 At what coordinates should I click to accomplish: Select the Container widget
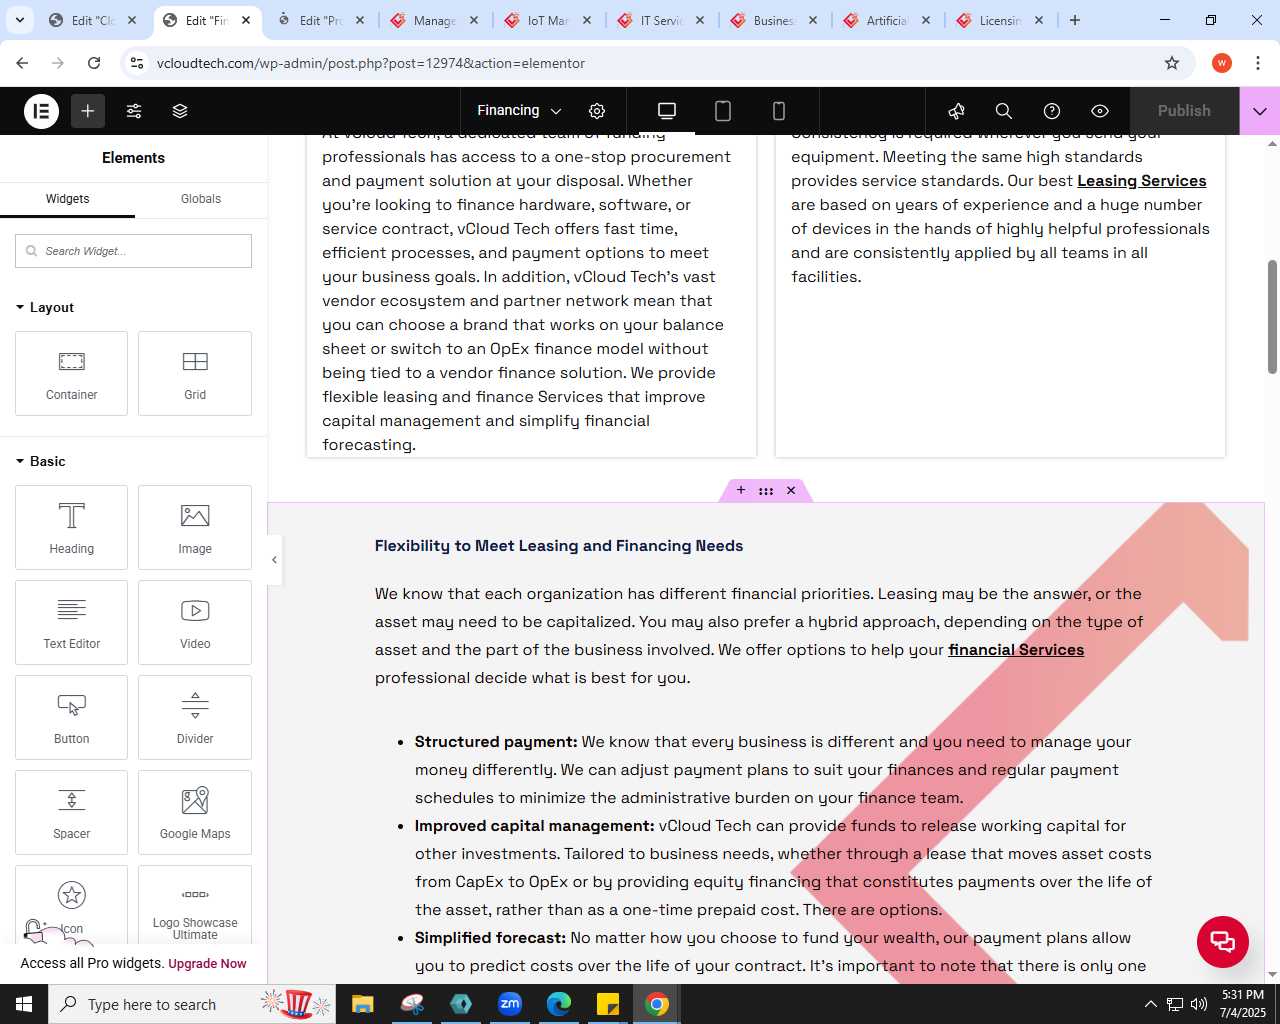coord(72,373)
